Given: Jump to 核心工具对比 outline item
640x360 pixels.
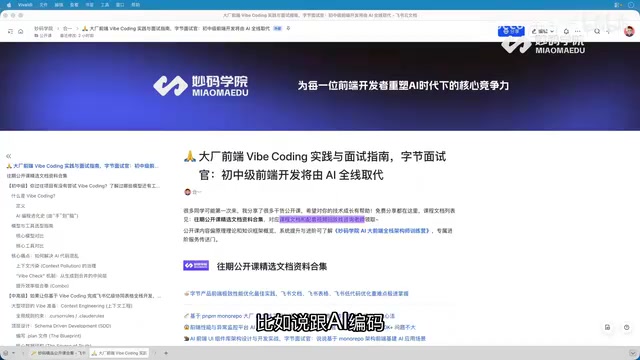Looking at the screenshot, I should tap(29, 246).
